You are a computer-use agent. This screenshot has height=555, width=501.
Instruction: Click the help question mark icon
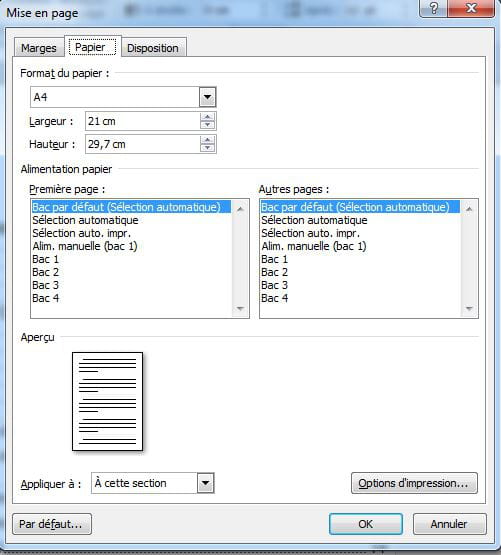click(434, 8)
